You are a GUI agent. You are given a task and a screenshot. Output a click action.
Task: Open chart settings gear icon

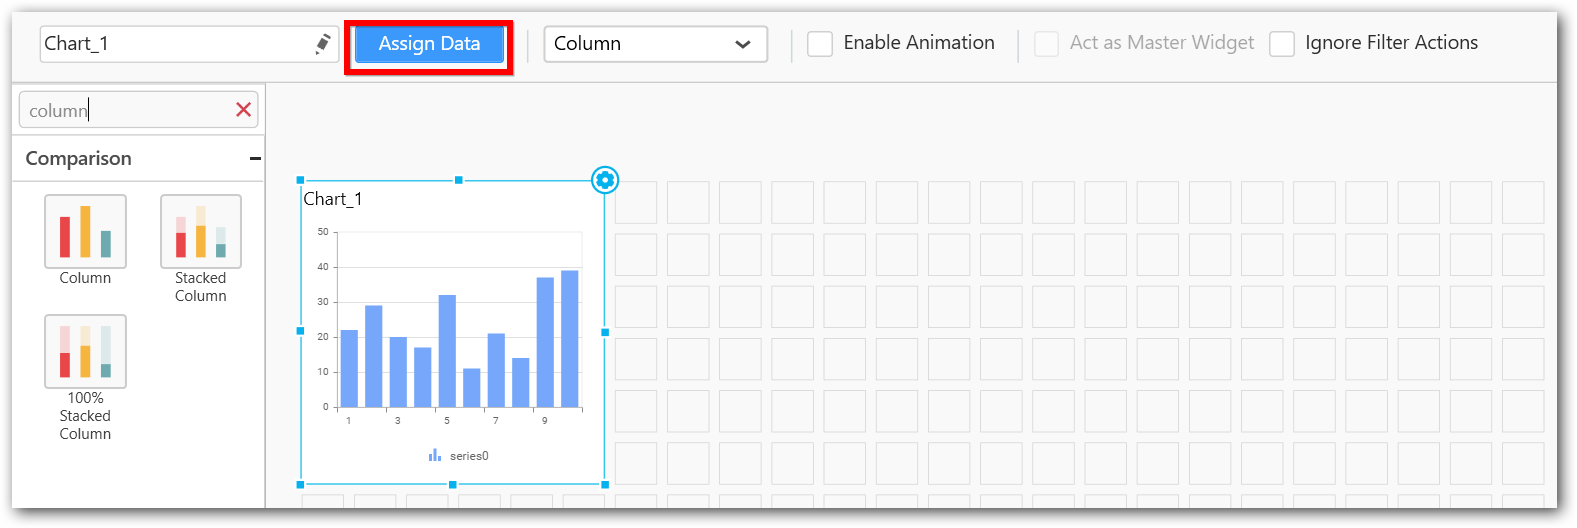pos(605,180)
